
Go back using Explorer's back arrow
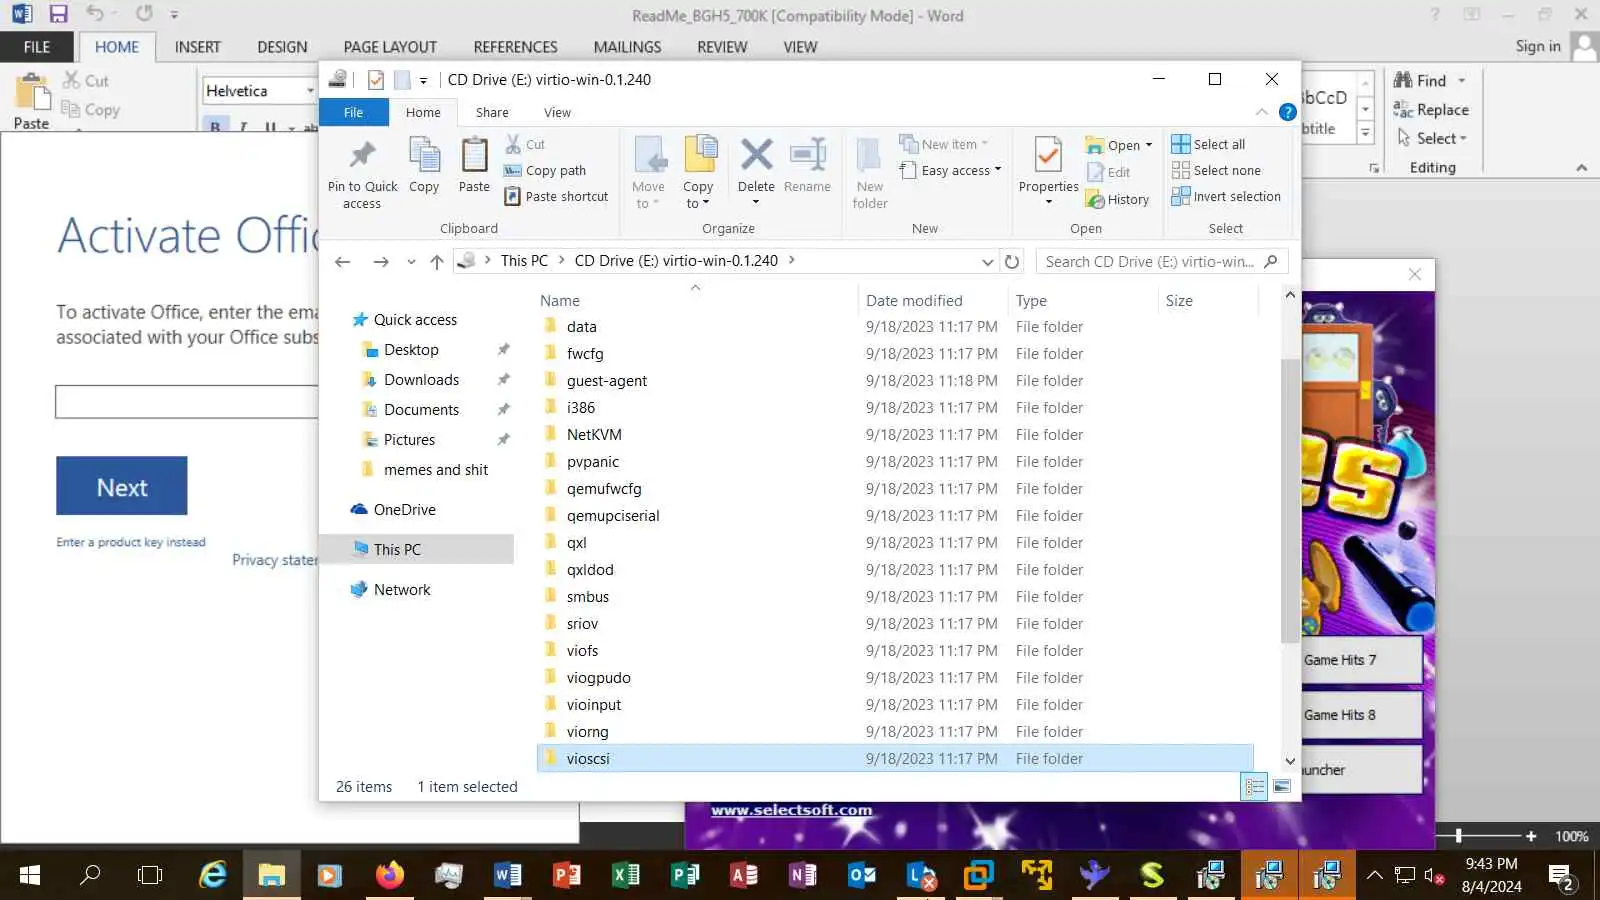342,262
